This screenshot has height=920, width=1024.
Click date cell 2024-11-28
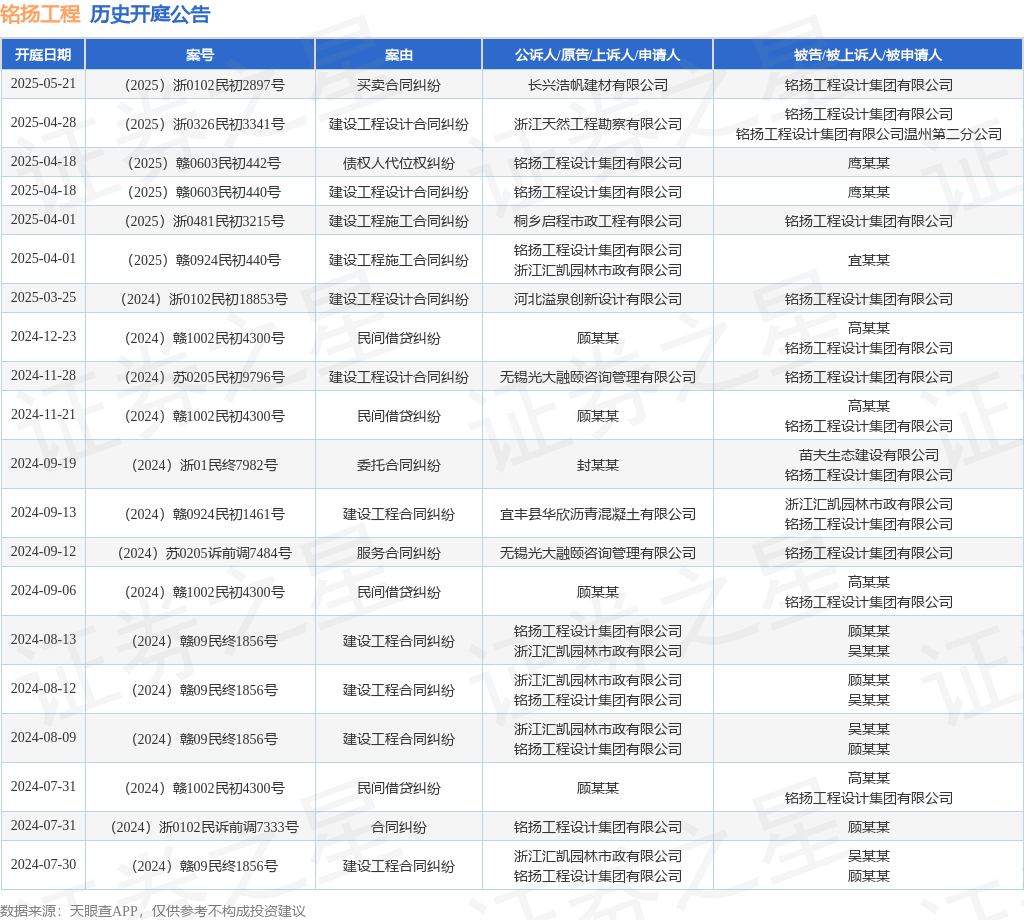pos(43,375)
